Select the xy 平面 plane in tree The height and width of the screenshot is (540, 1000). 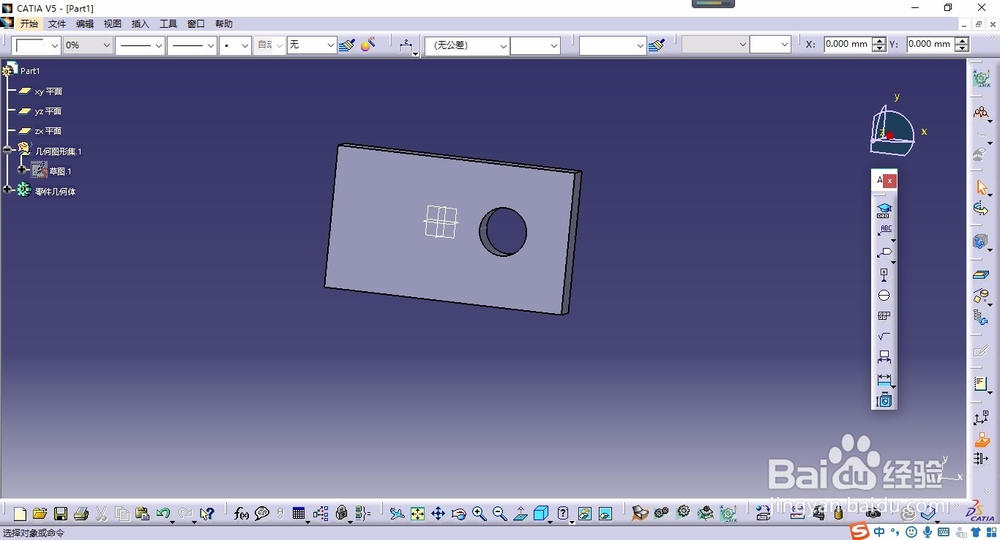(48, 91)
